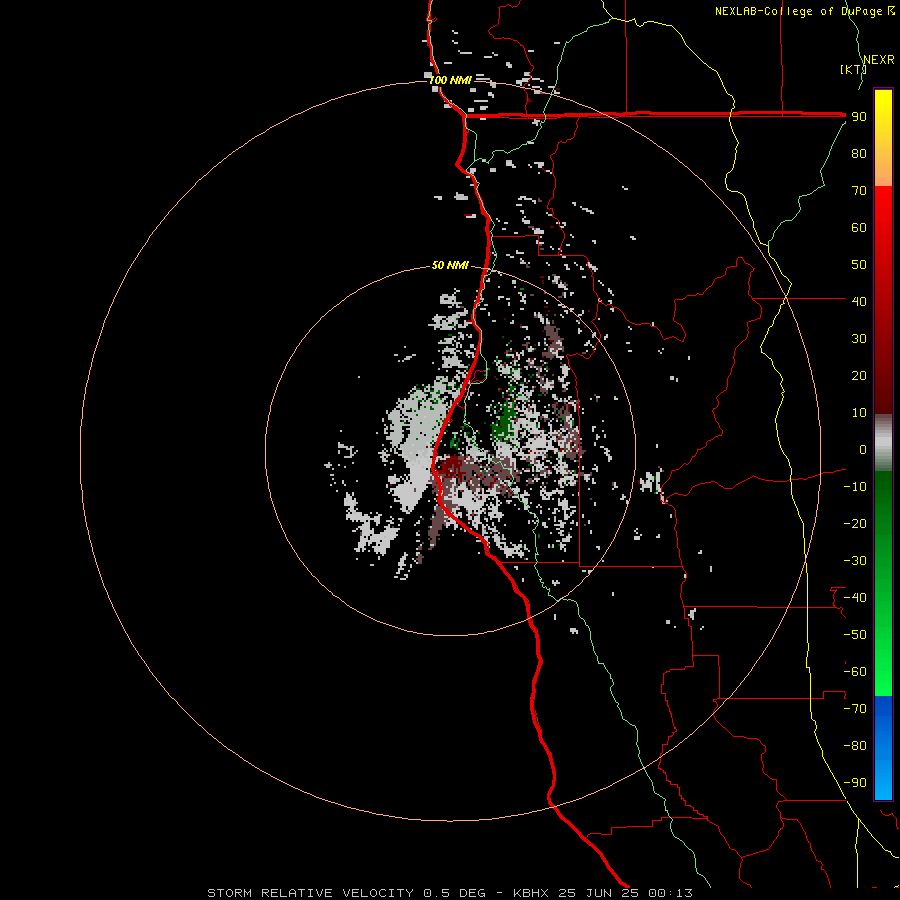Click the -70 value on the velocity scale
The image size is (900, 900).
pyautogui.click(x=855, y=709)
